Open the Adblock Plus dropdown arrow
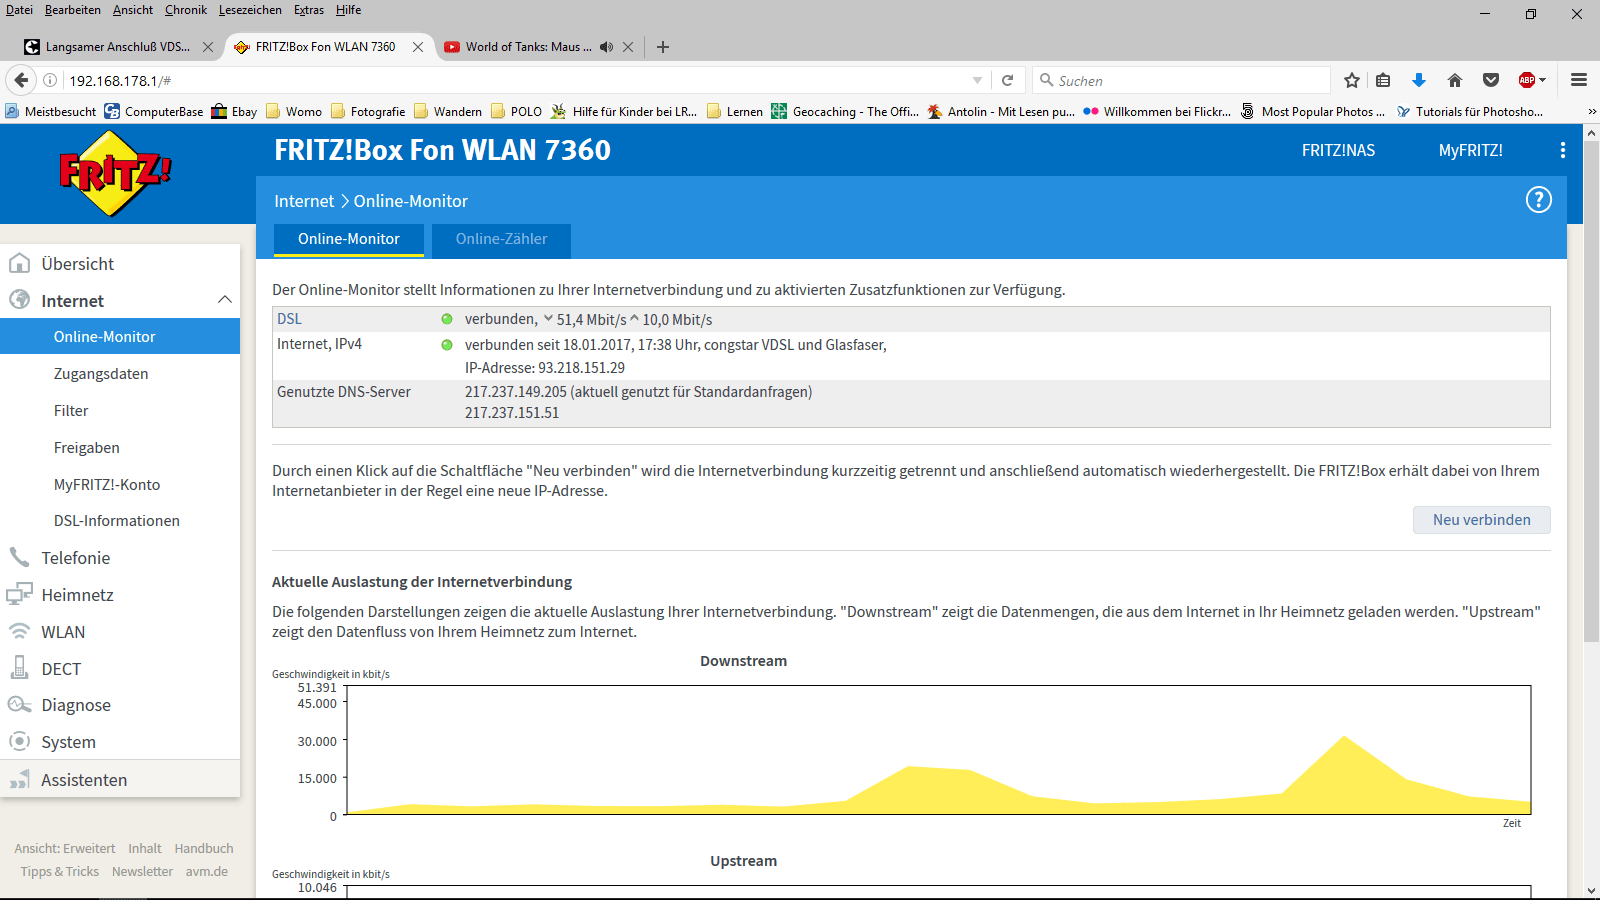The image size is (1600, 900). [1542, 80]
